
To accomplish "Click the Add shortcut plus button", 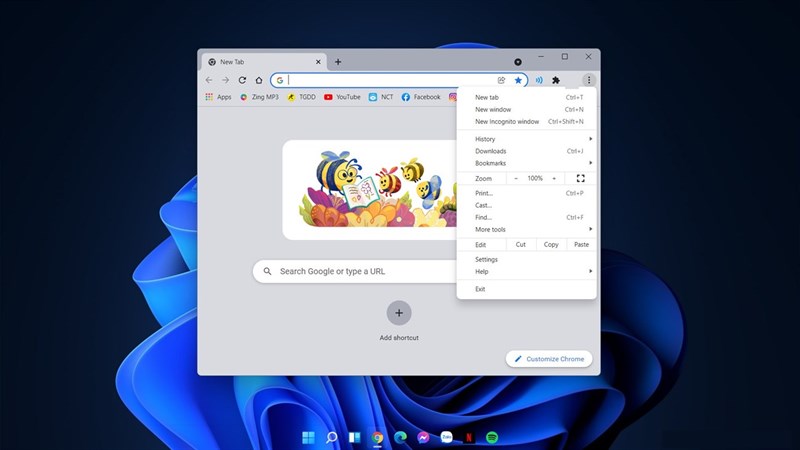I will [x=399, y=313].
